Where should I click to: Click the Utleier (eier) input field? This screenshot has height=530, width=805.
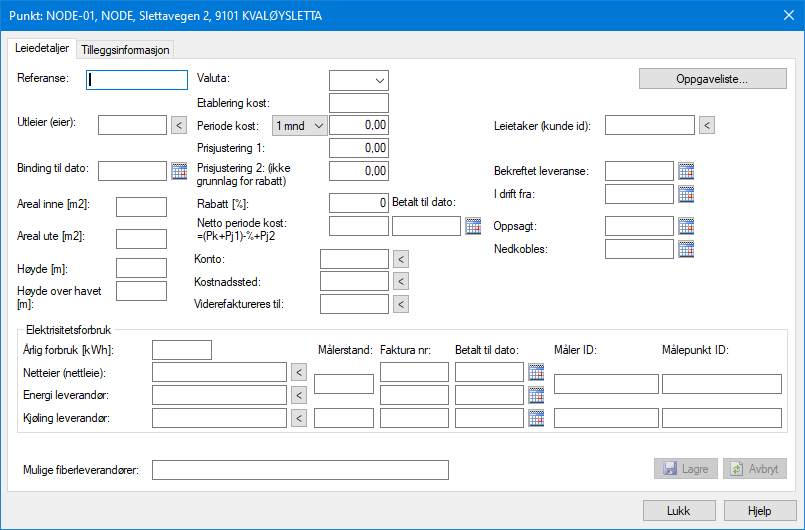click(132, 125)
